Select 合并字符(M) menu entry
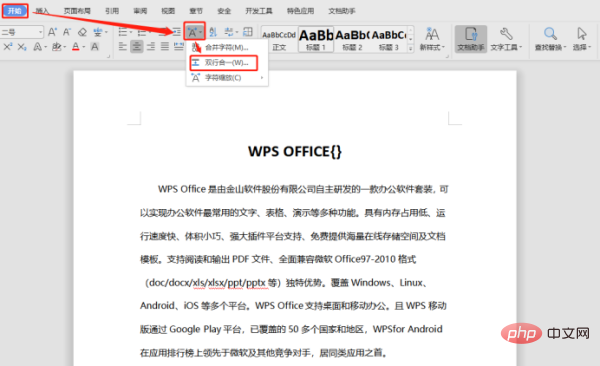The image size is (600, 366). (x=227, y=47)
